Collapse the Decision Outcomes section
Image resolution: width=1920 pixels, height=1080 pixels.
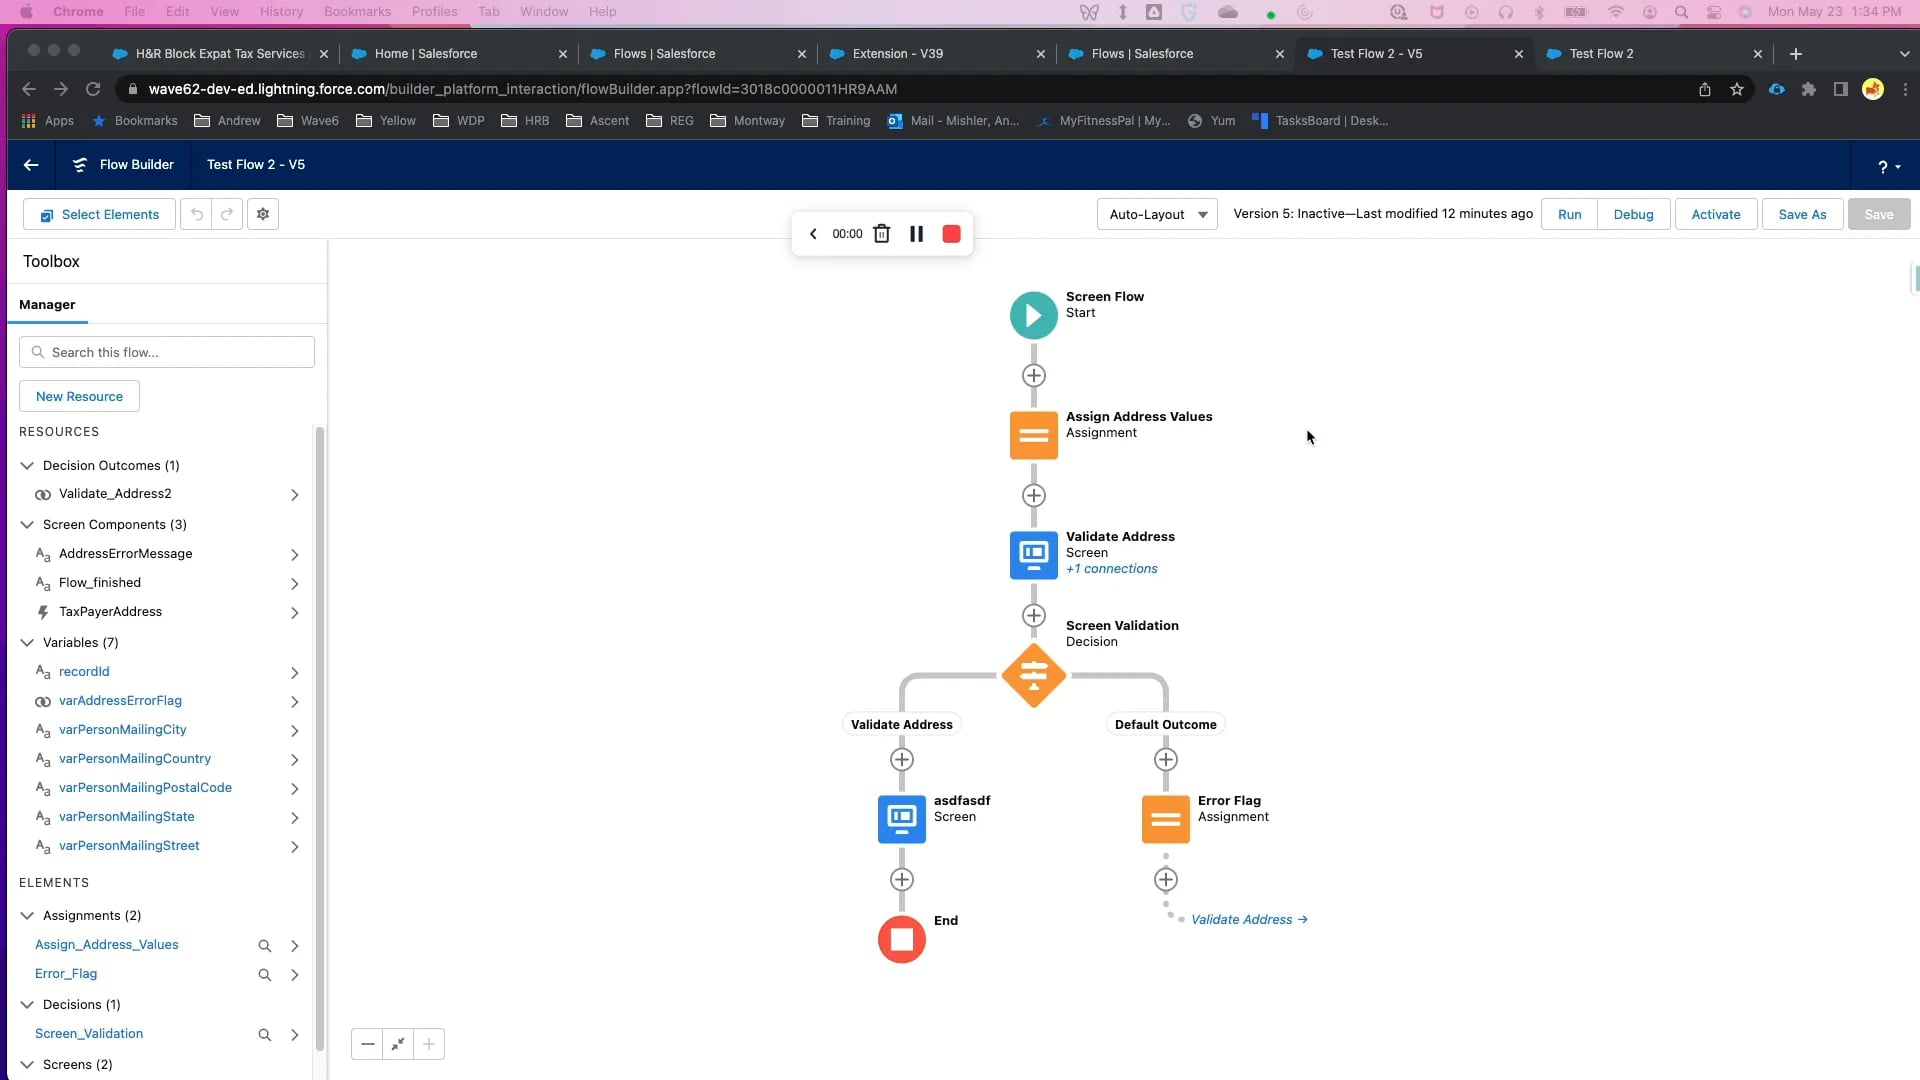(27, 466)
